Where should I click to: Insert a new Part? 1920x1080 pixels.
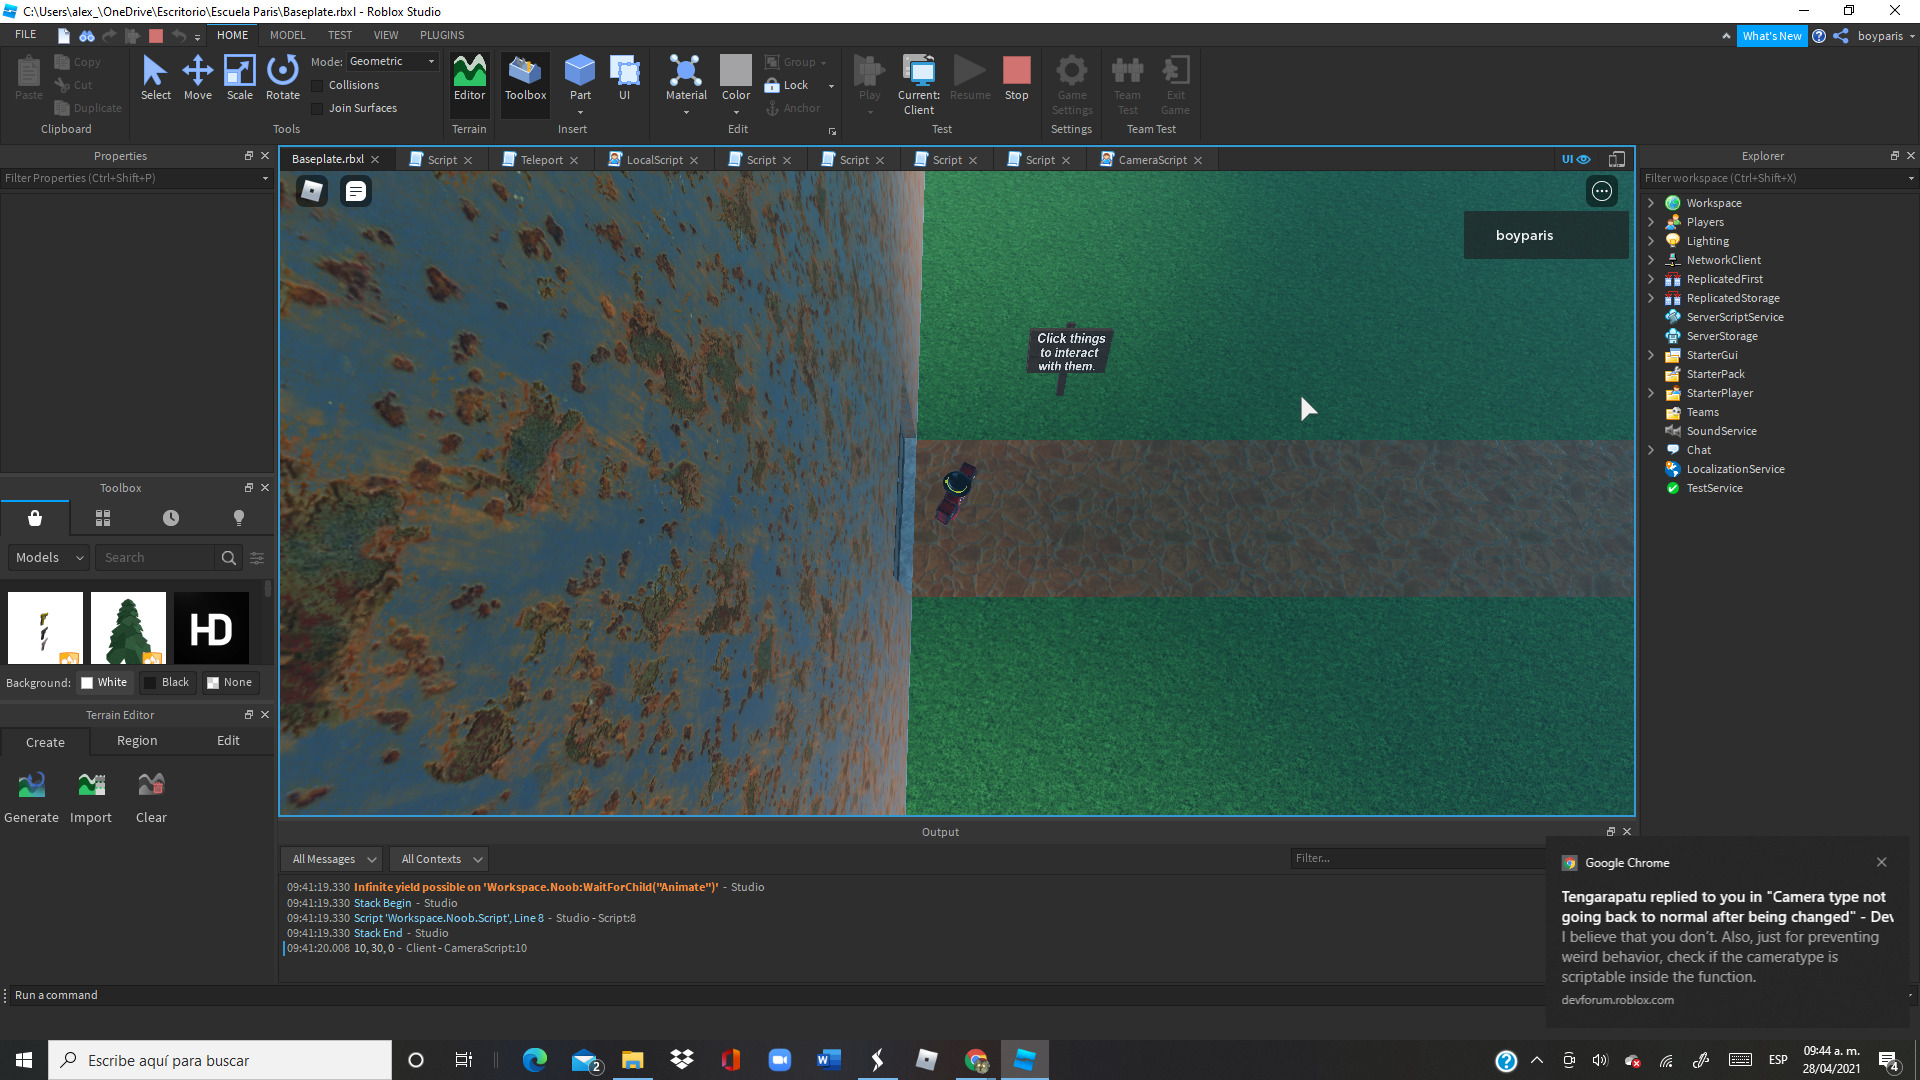click(x=580, y=75)
